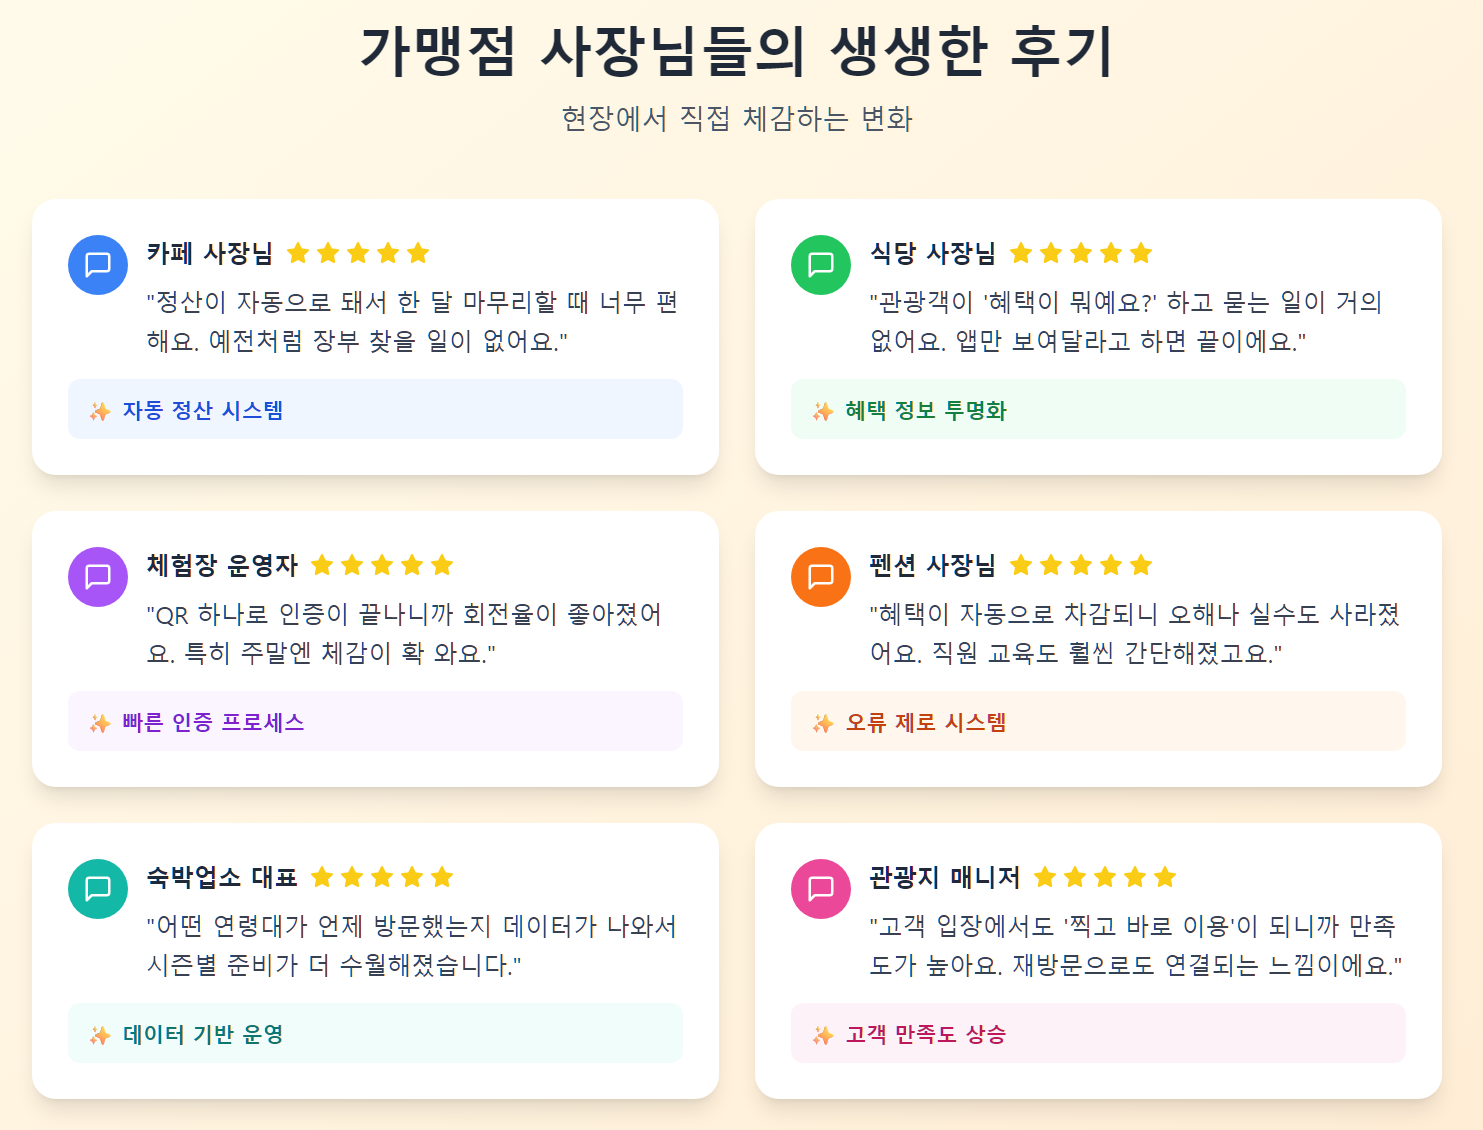
Task: Click the star rating for 관광지 매니저
Action: coord(1105,877)
